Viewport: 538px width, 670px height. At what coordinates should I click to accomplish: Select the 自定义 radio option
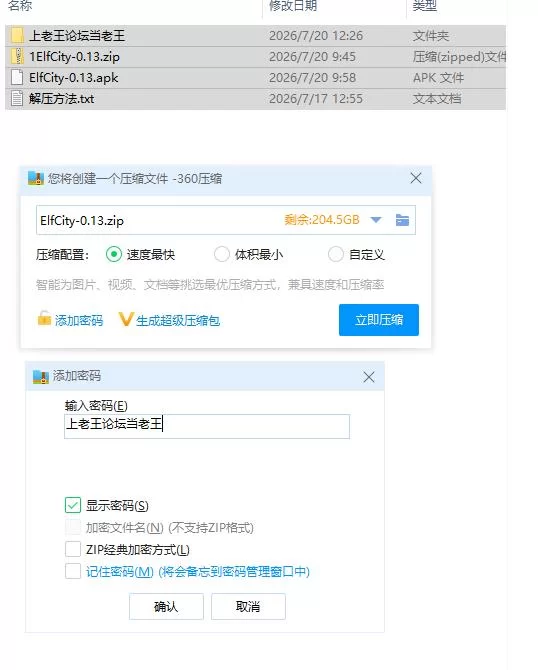pos(335,254)
